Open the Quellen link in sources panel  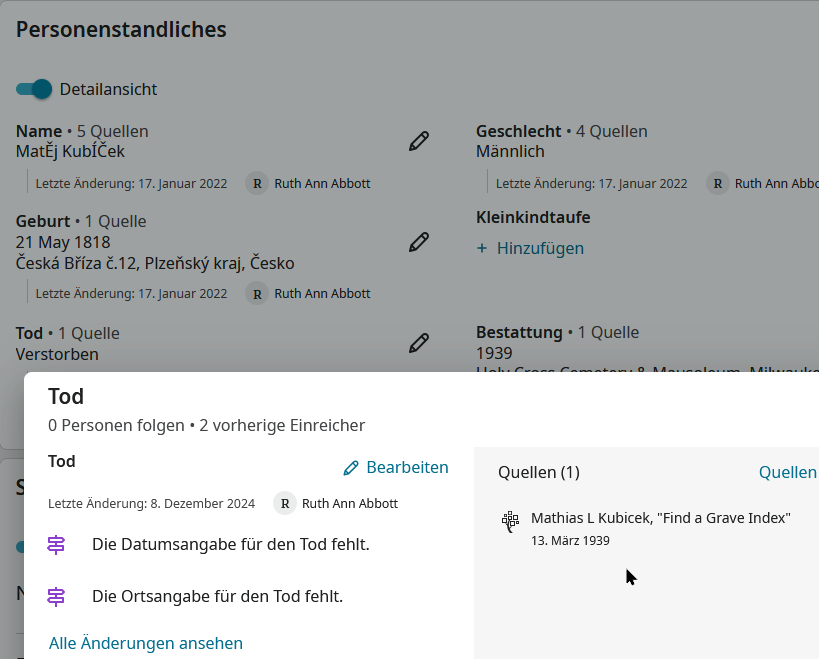787,472
